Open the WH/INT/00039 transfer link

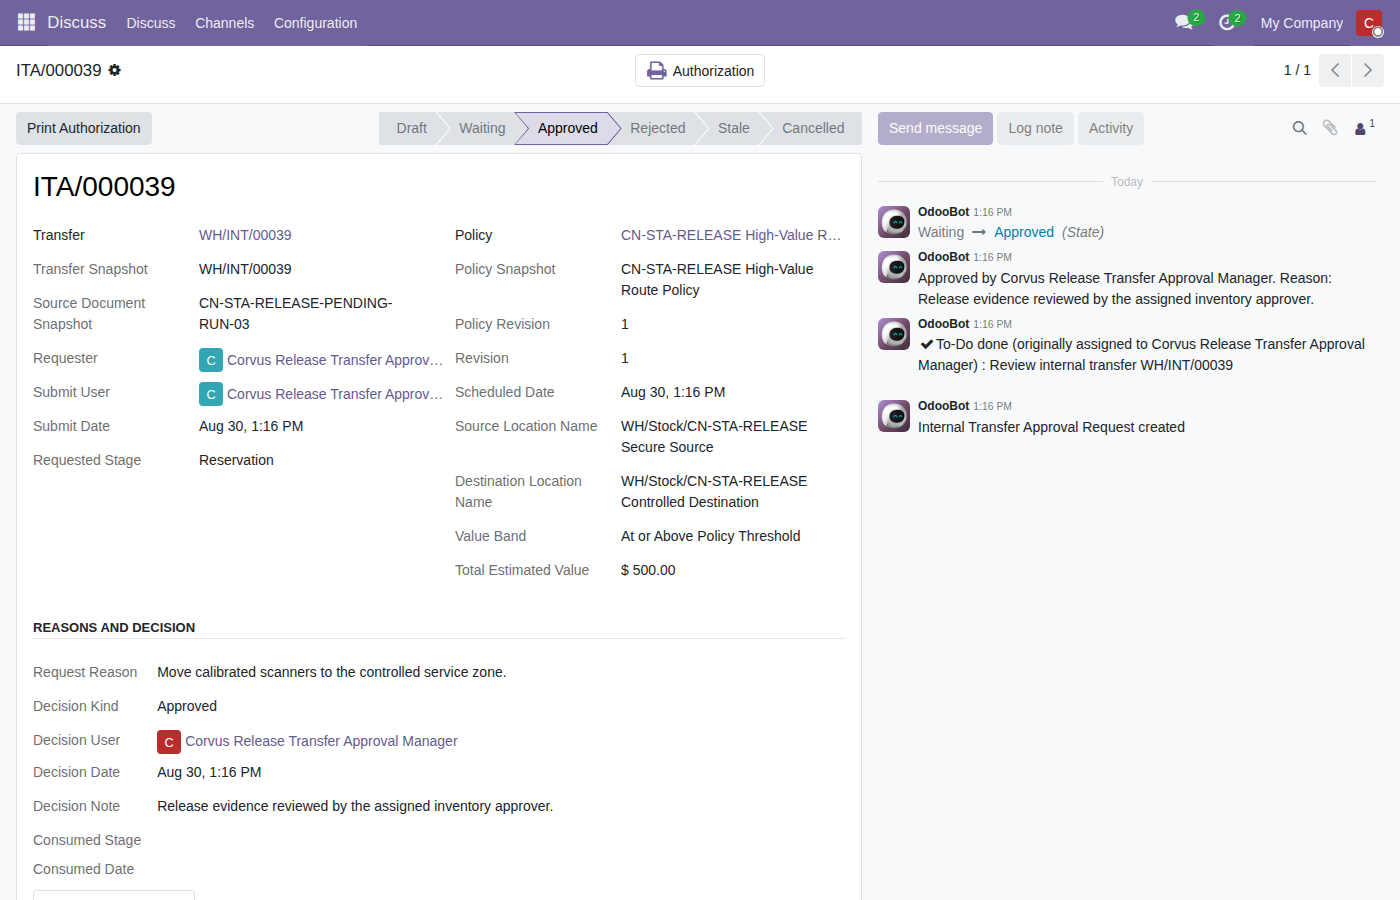[x=245, y=235]
